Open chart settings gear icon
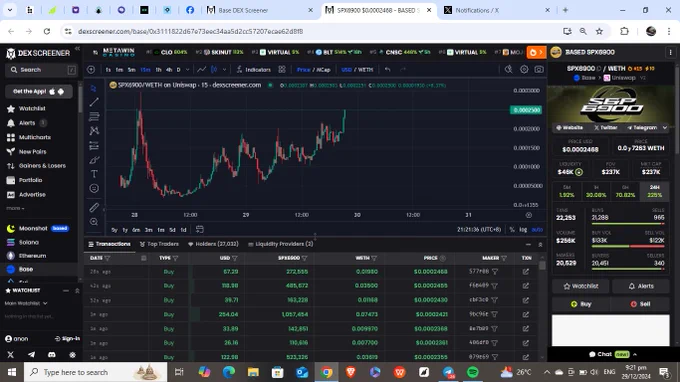This screenshot has width=680, height=382. coord(524,69)
